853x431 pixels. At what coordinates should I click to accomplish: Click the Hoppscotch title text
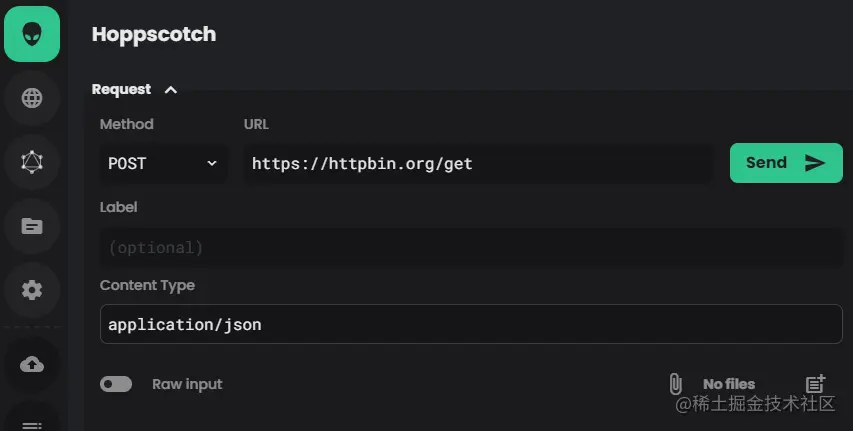pos(154,34)
